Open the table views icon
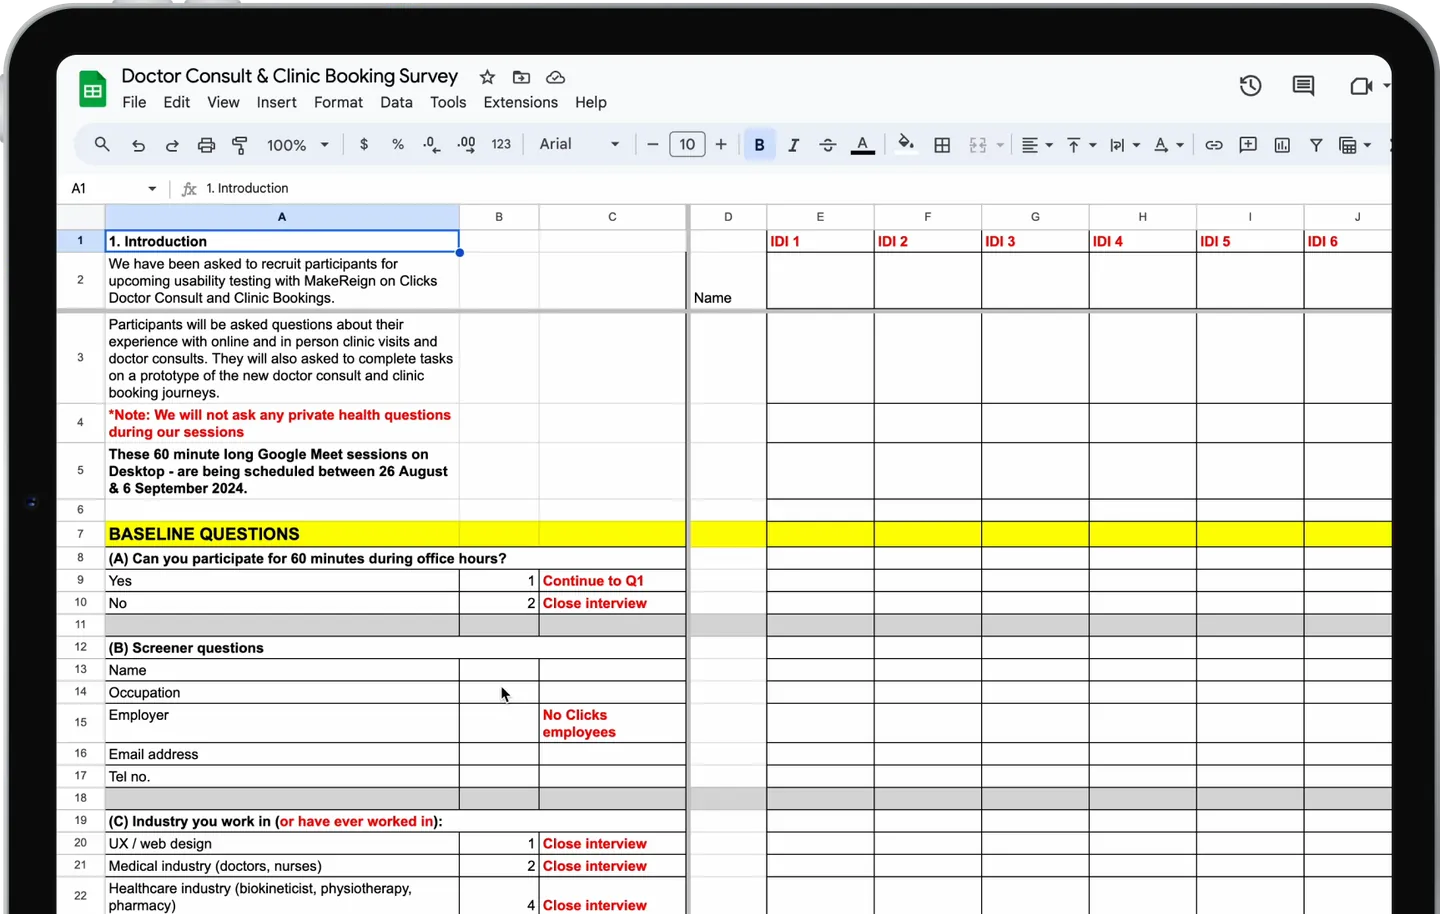 [x=1348, y=145]
